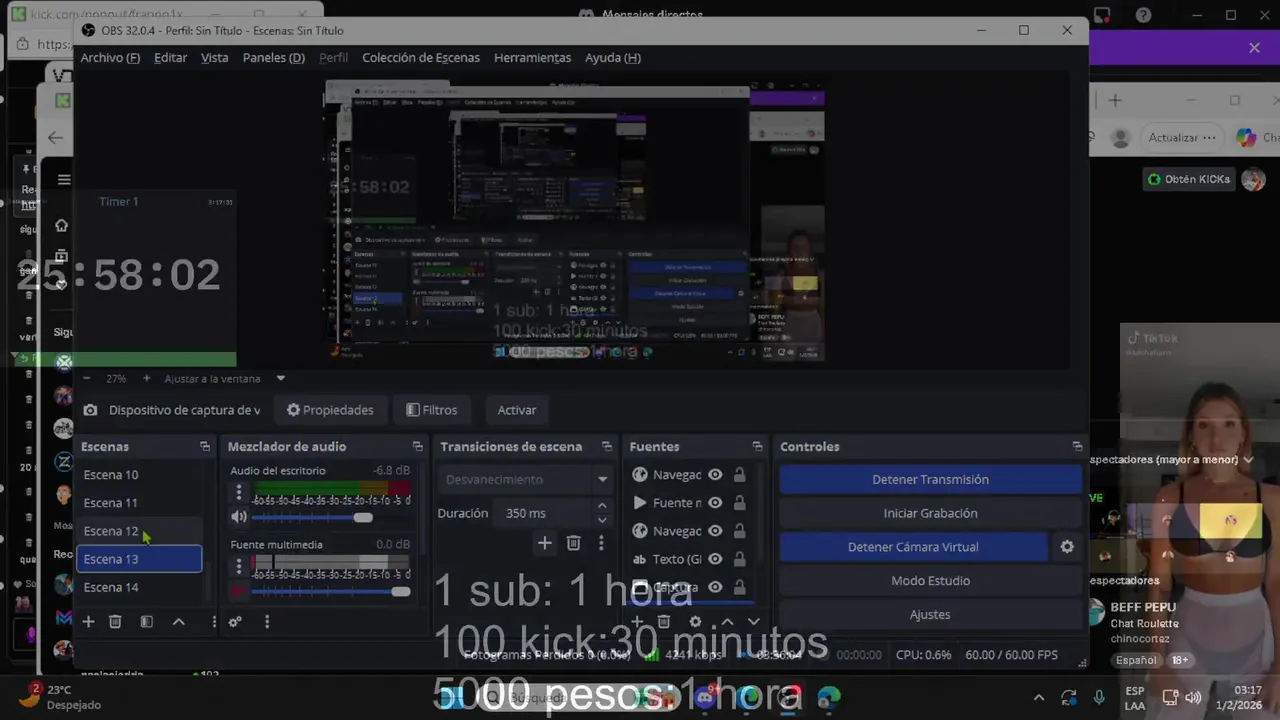Zoom out preview with minus icon

point(87,379)
